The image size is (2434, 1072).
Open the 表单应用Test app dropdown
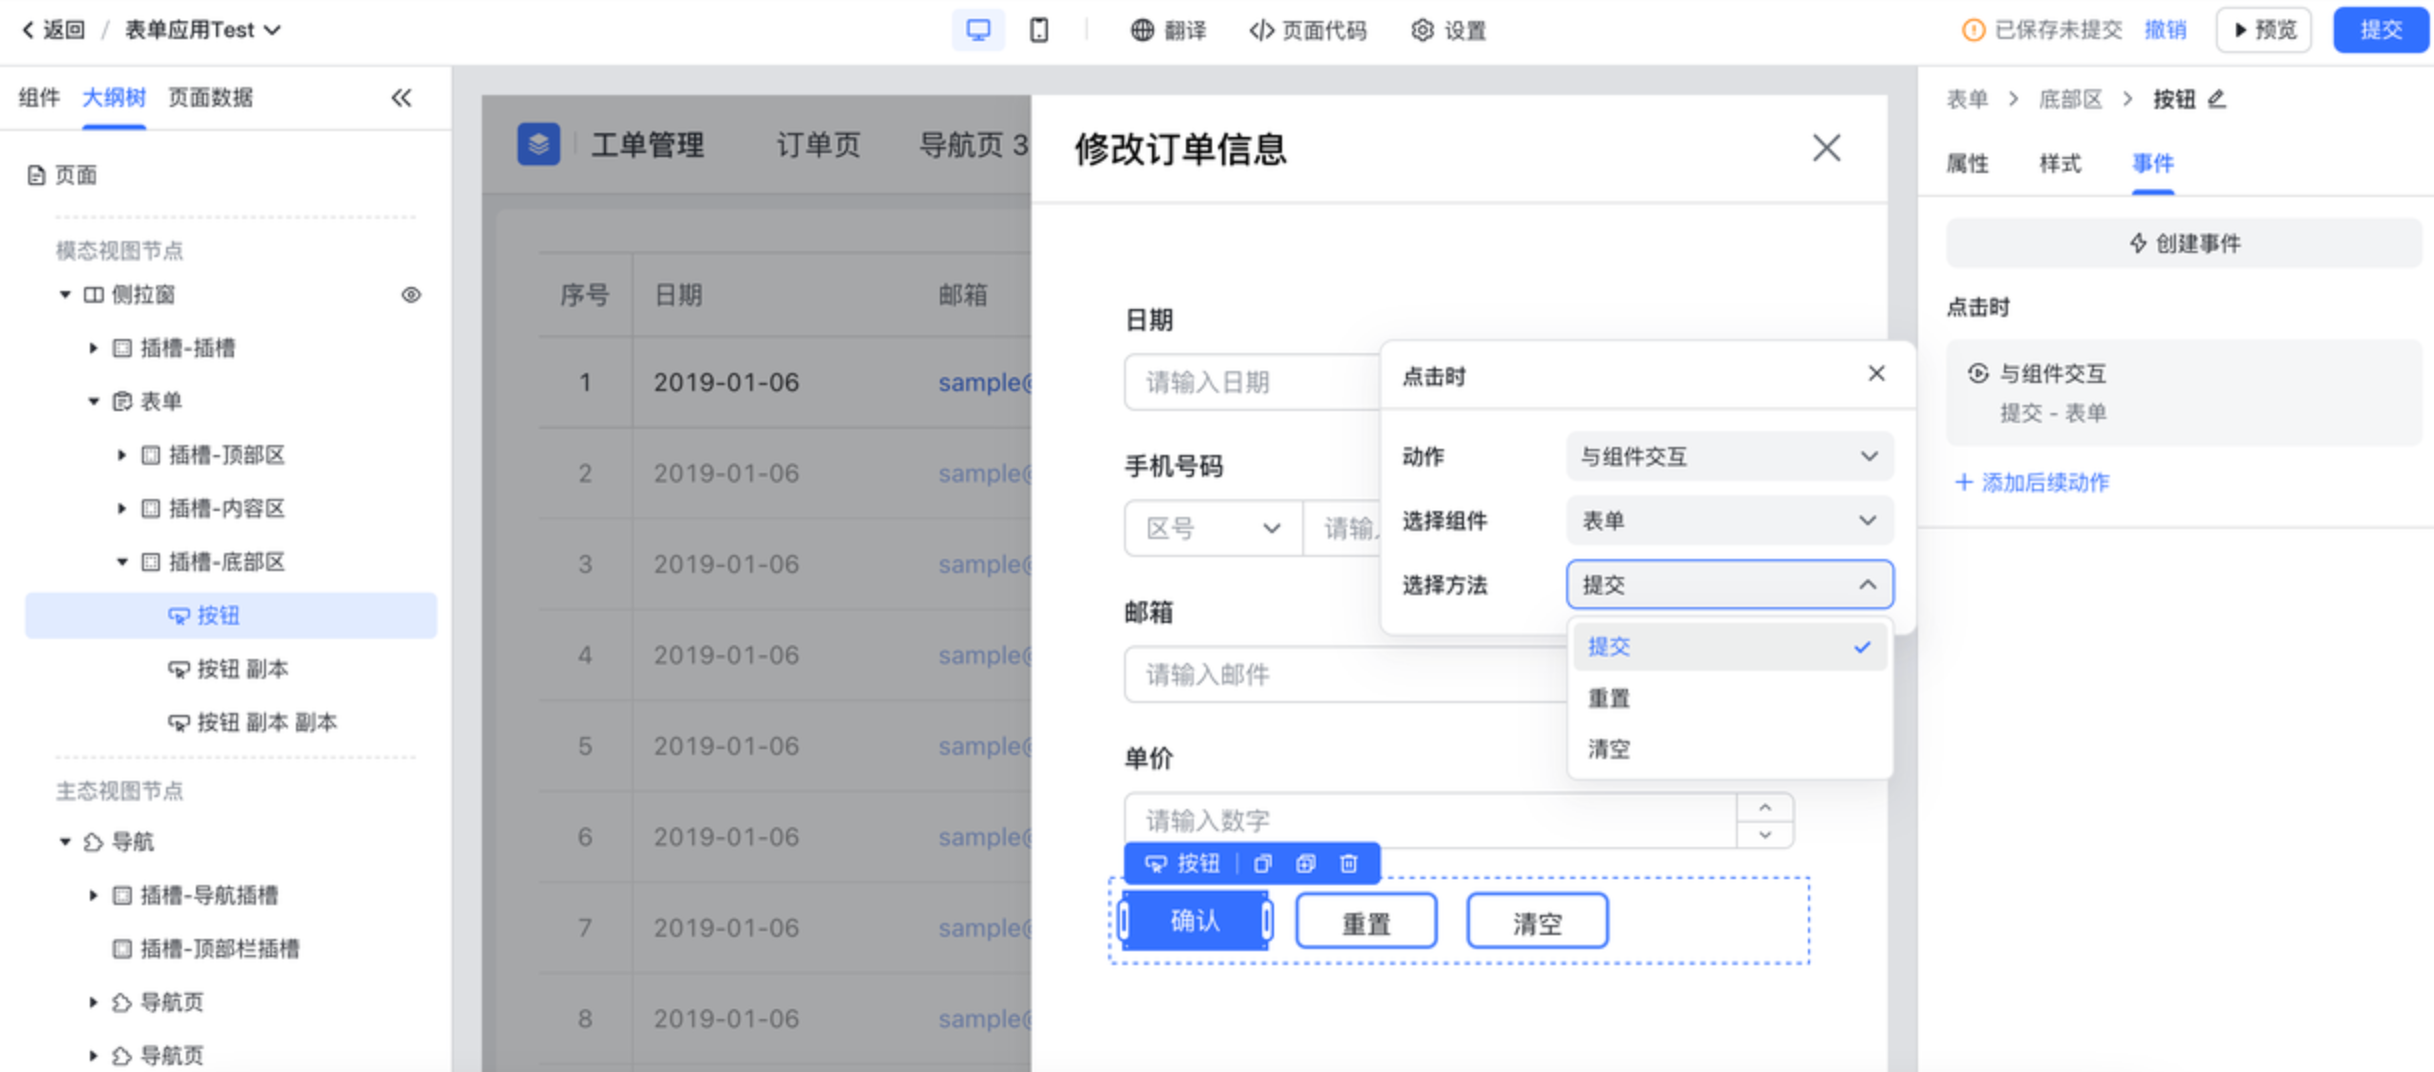click(203, 30)
